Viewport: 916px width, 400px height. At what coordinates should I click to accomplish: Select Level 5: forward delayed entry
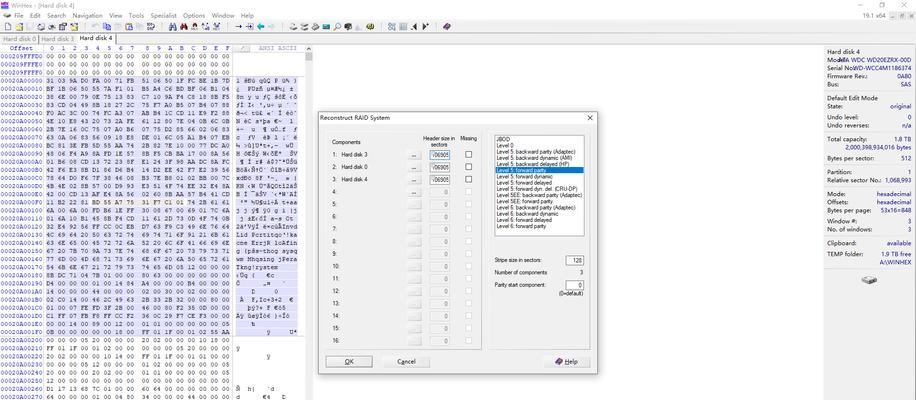539,182
